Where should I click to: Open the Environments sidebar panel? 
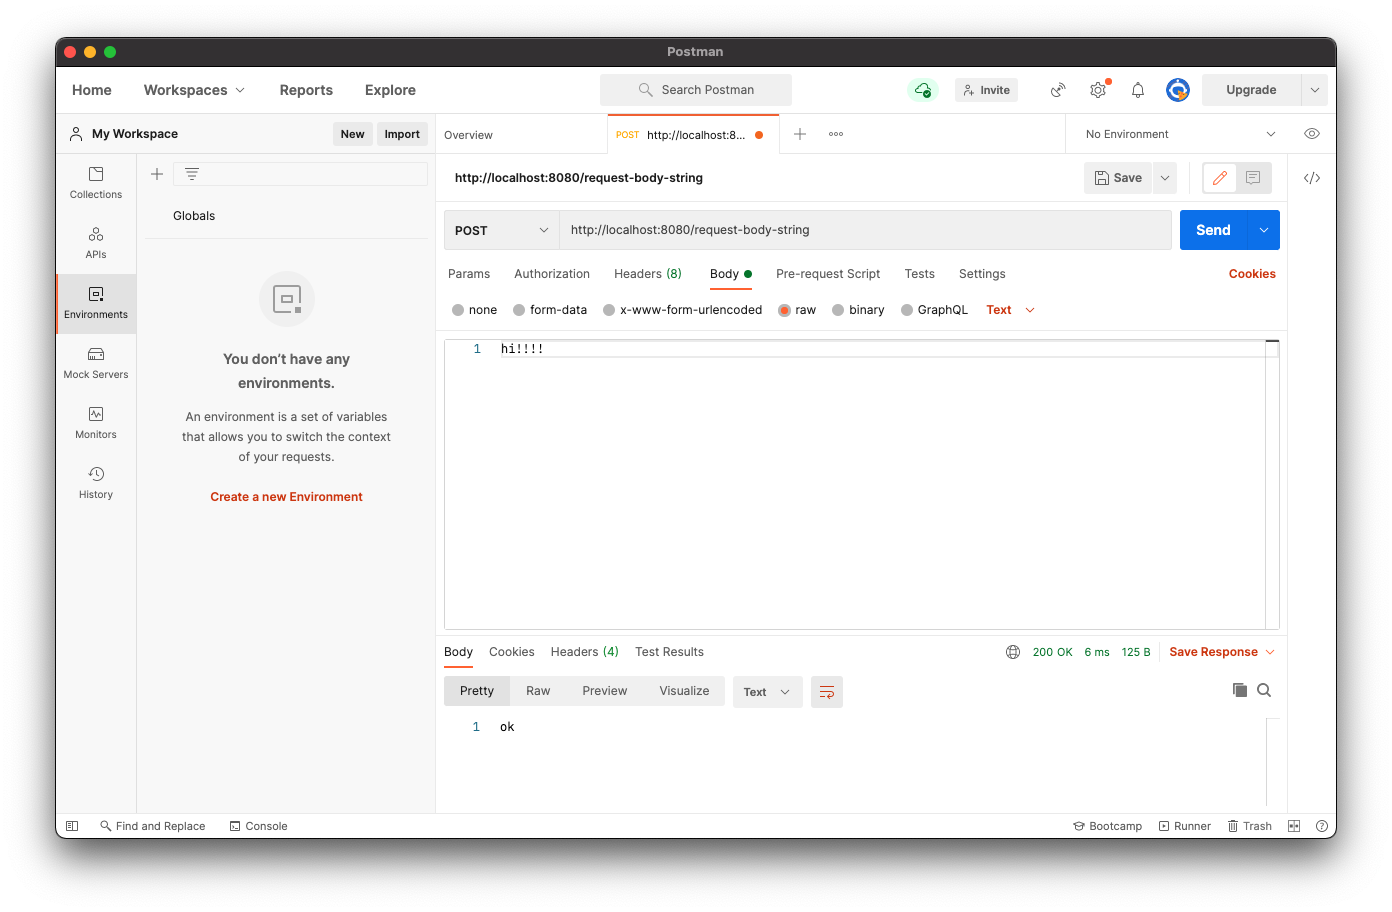click(96, 304)
